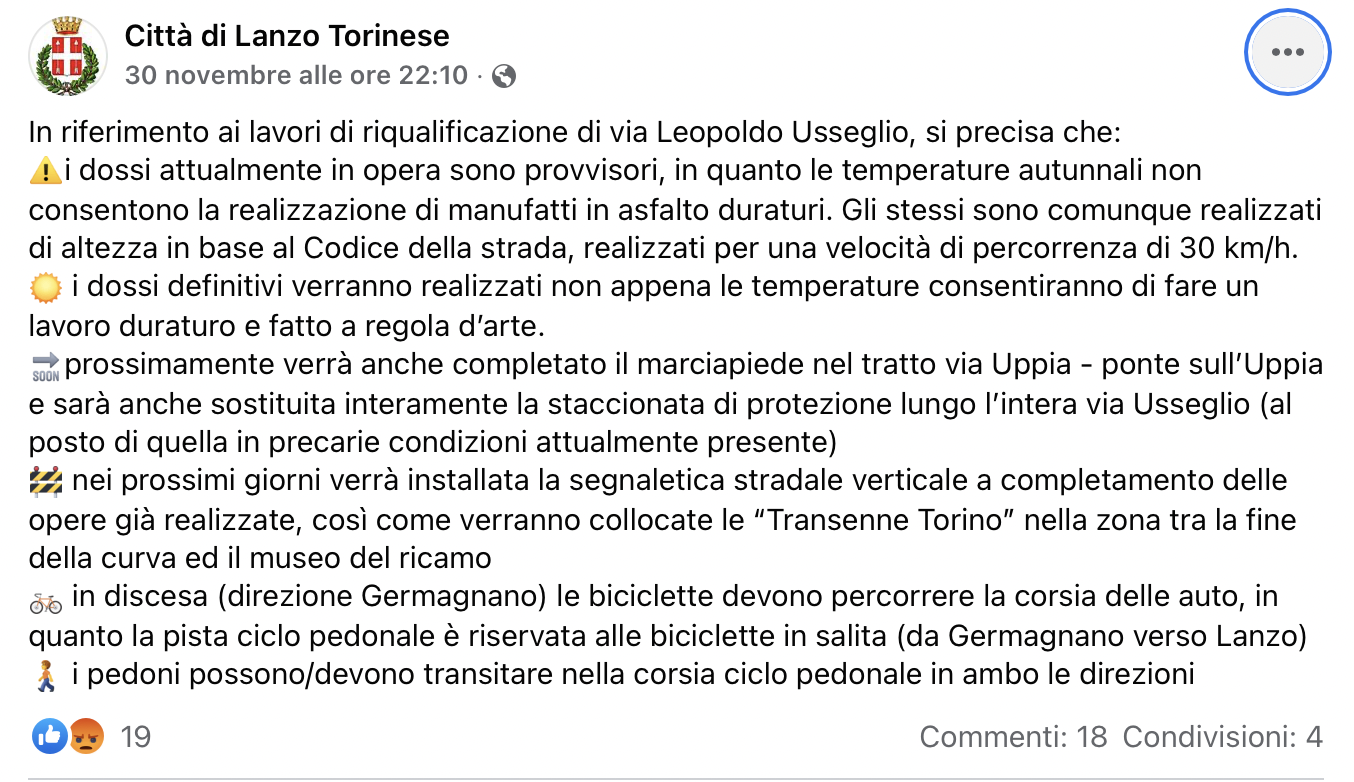The height and width of the screenshot is (782, 1354).
Task: Show who reacted via the 19 count
Action: point(135,737)
